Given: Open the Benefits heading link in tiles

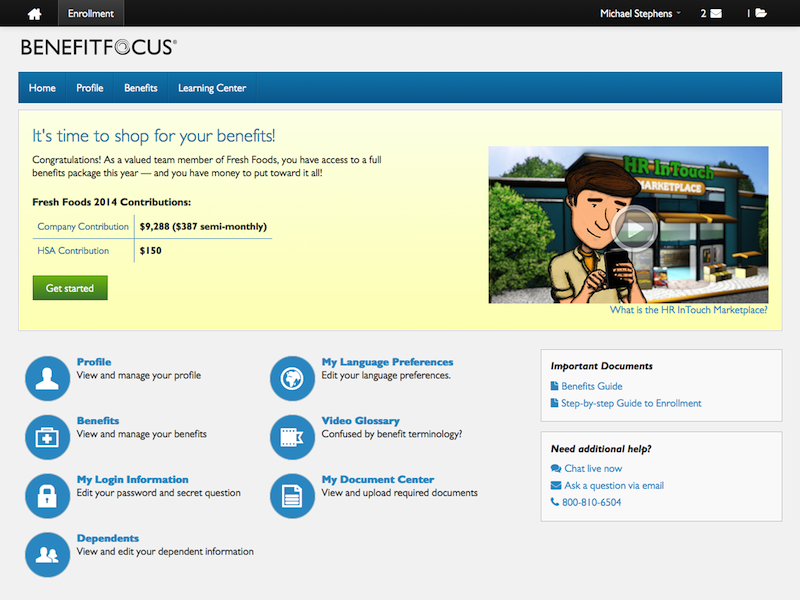Looking at the screenshot, I should tap(98, 420).
